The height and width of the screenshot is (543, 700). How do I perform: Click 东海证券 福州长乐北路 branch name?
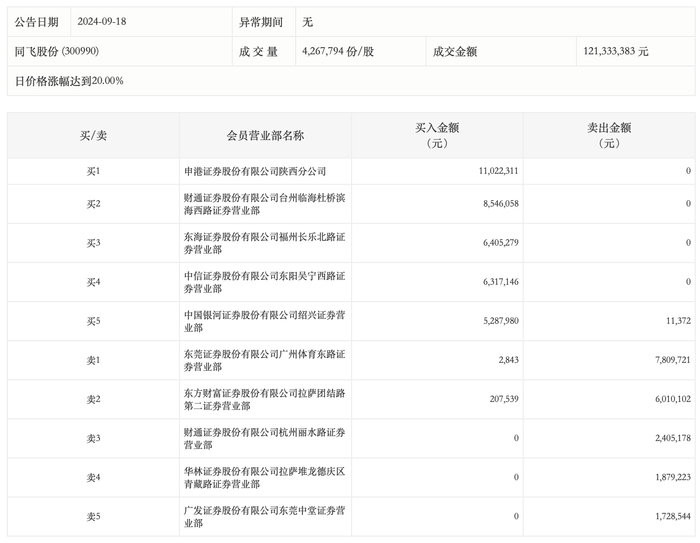(265, 243)
